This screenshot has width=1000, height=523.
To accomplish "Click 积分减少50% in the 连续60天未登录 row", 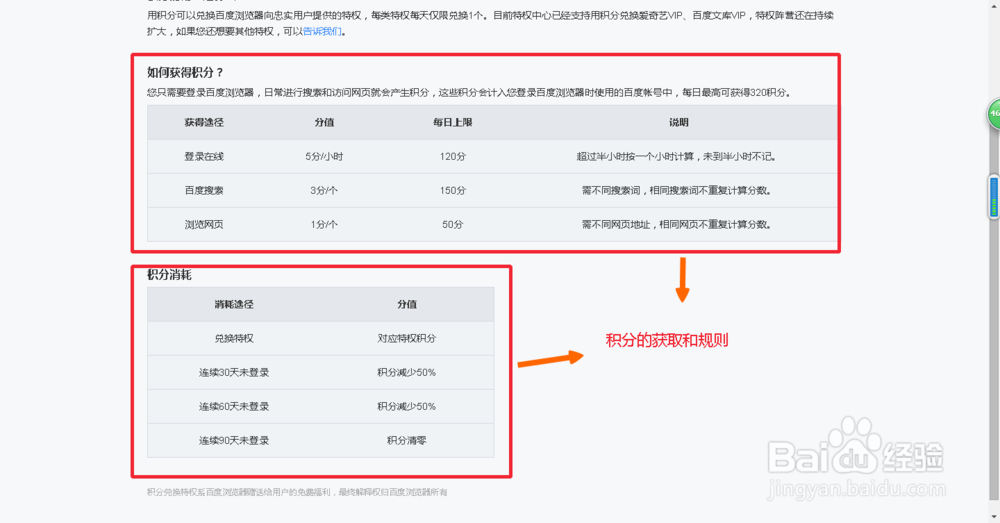I will point(407,406).
